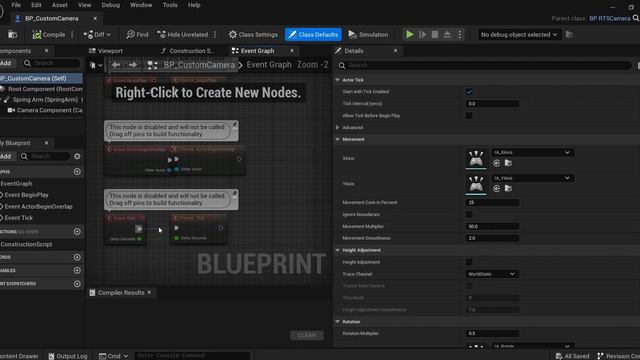Open My Blueprint settings gear

77,156
